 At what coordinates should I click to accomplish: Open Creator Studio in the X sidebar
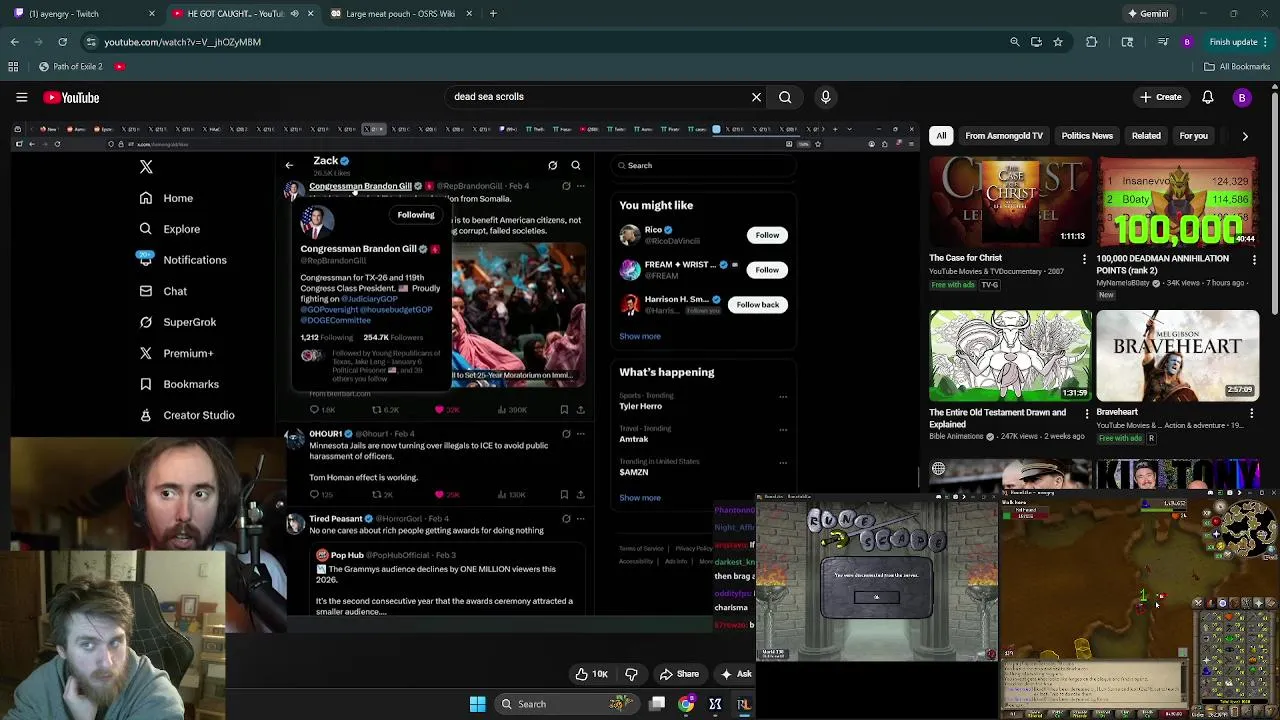pos(187,415)
